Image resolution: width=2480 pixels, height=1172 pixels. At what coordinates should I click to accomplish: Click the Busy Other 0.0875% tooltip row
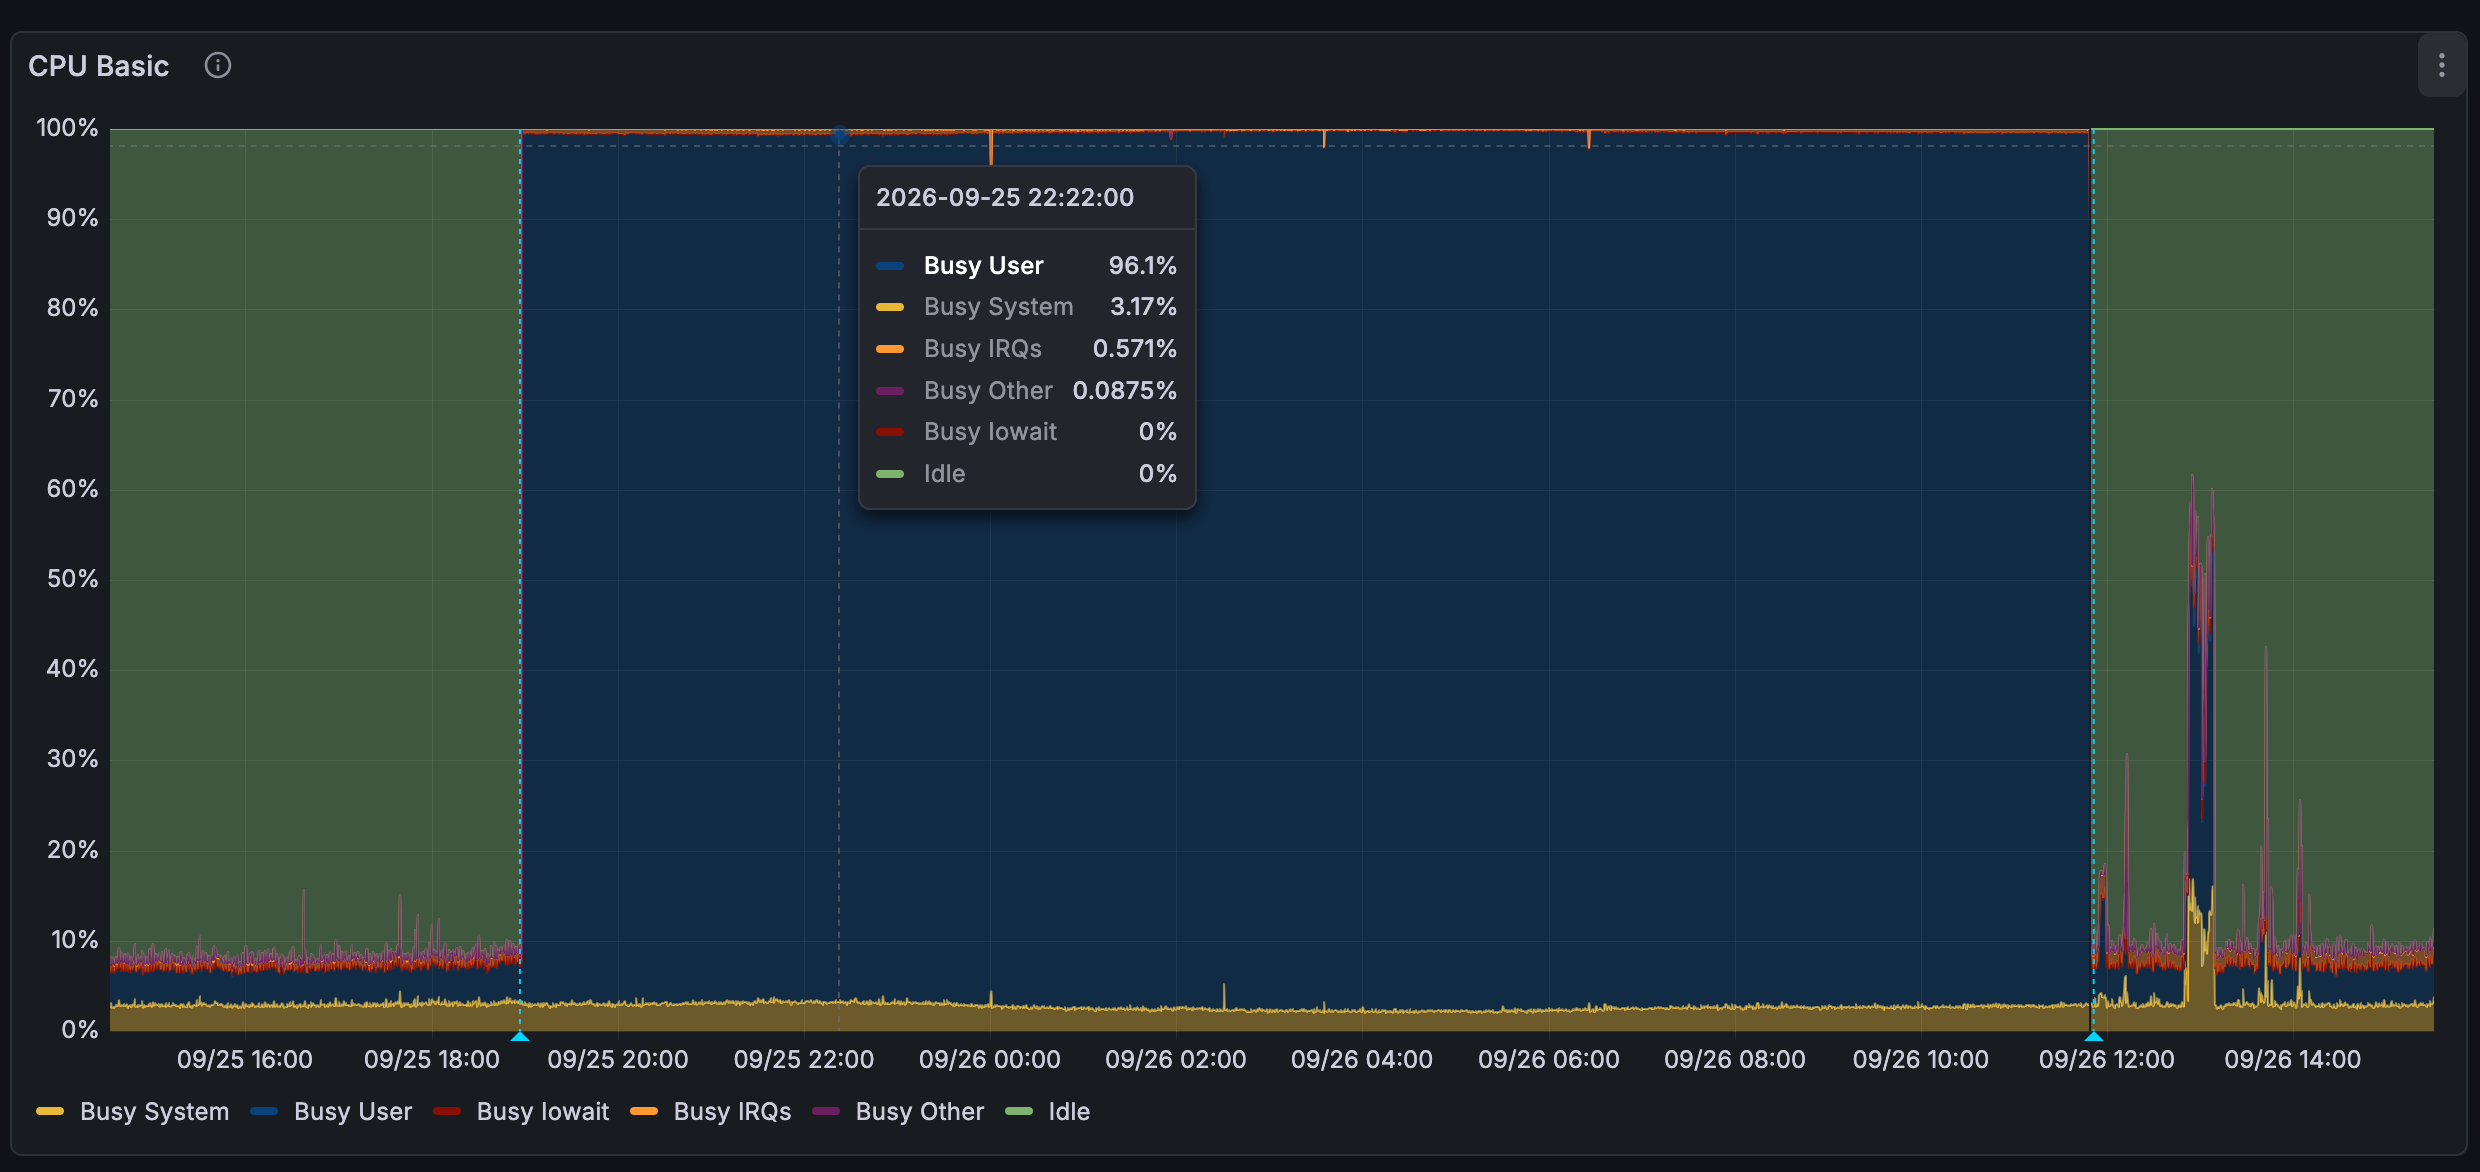1027,390
